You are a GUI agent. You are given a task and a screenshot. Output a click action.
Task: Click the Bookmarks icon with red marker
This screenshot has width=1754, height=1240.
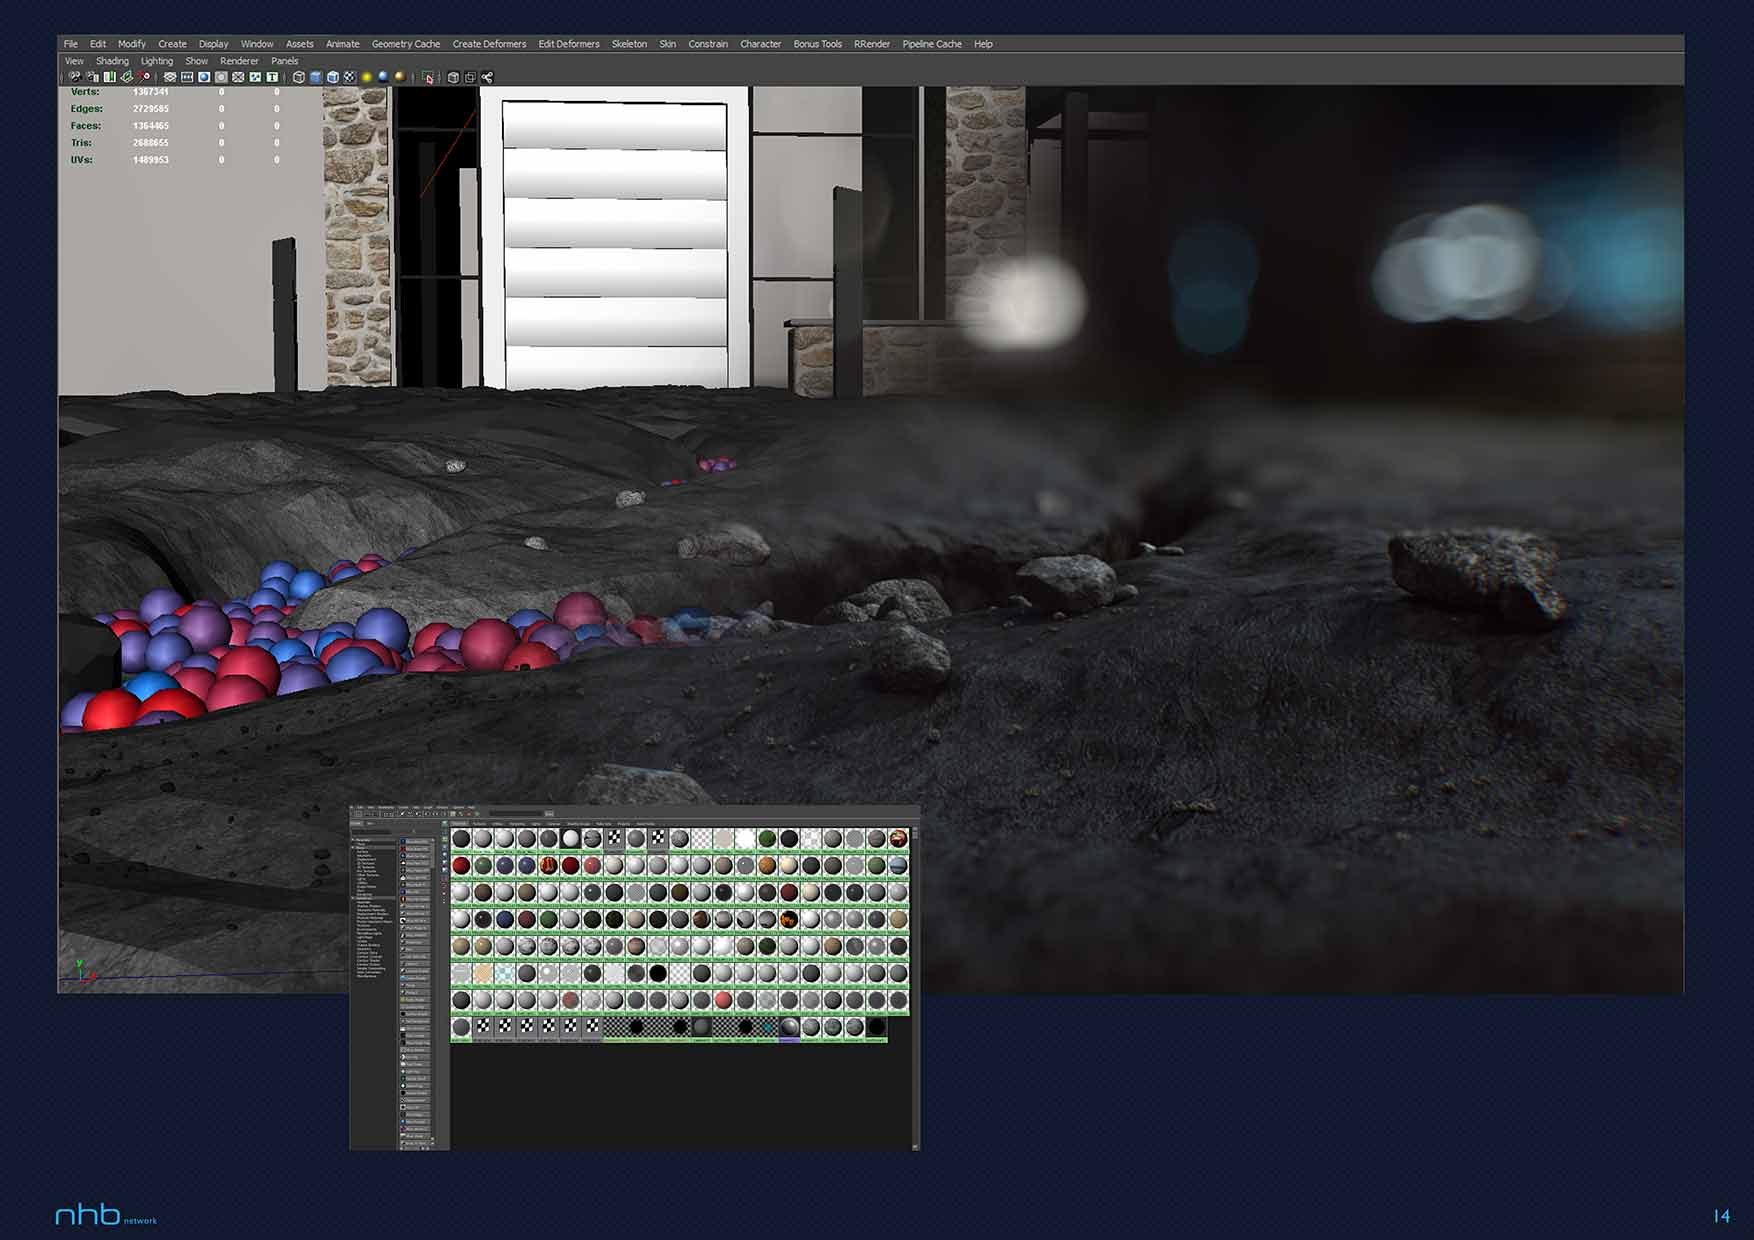pos(144,77)
